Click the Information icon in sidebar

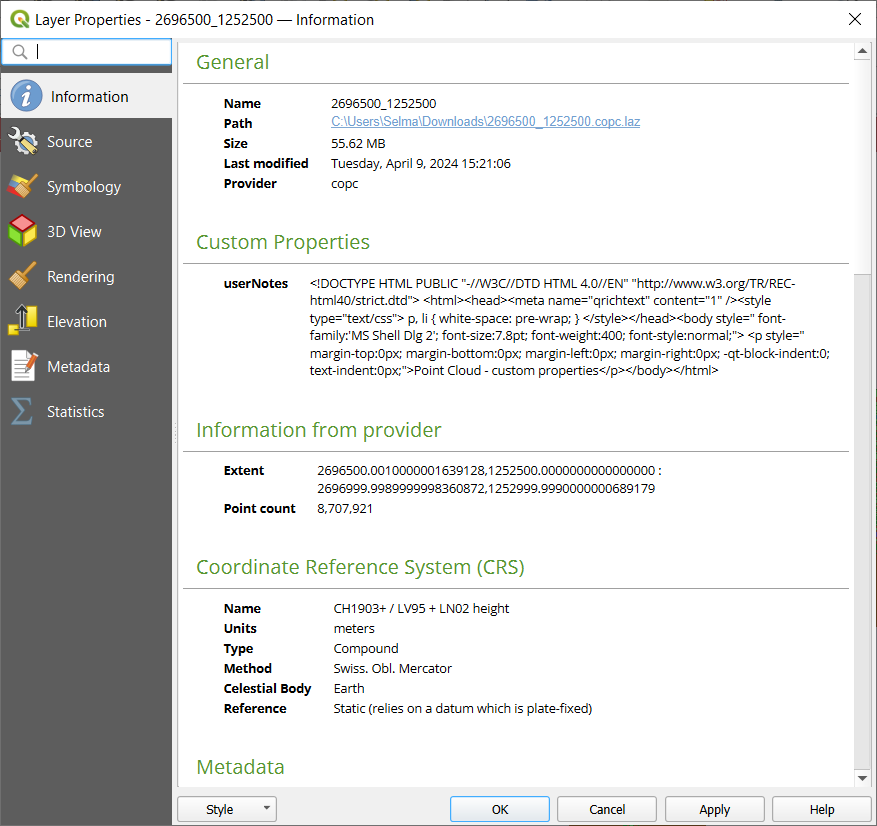tap(26, 97)
